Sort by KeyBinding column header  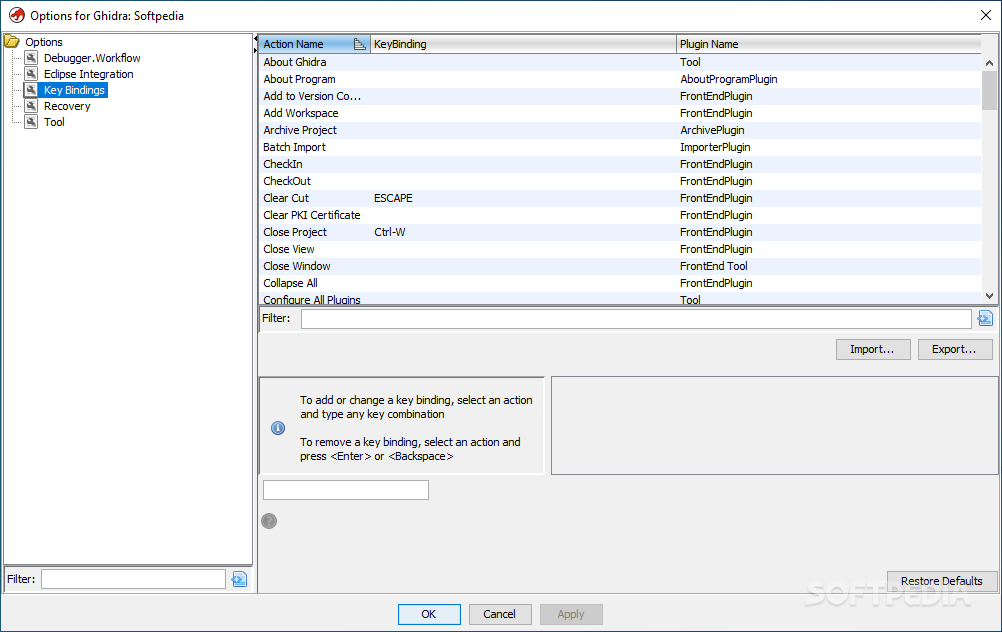click(x=523, y=44)
